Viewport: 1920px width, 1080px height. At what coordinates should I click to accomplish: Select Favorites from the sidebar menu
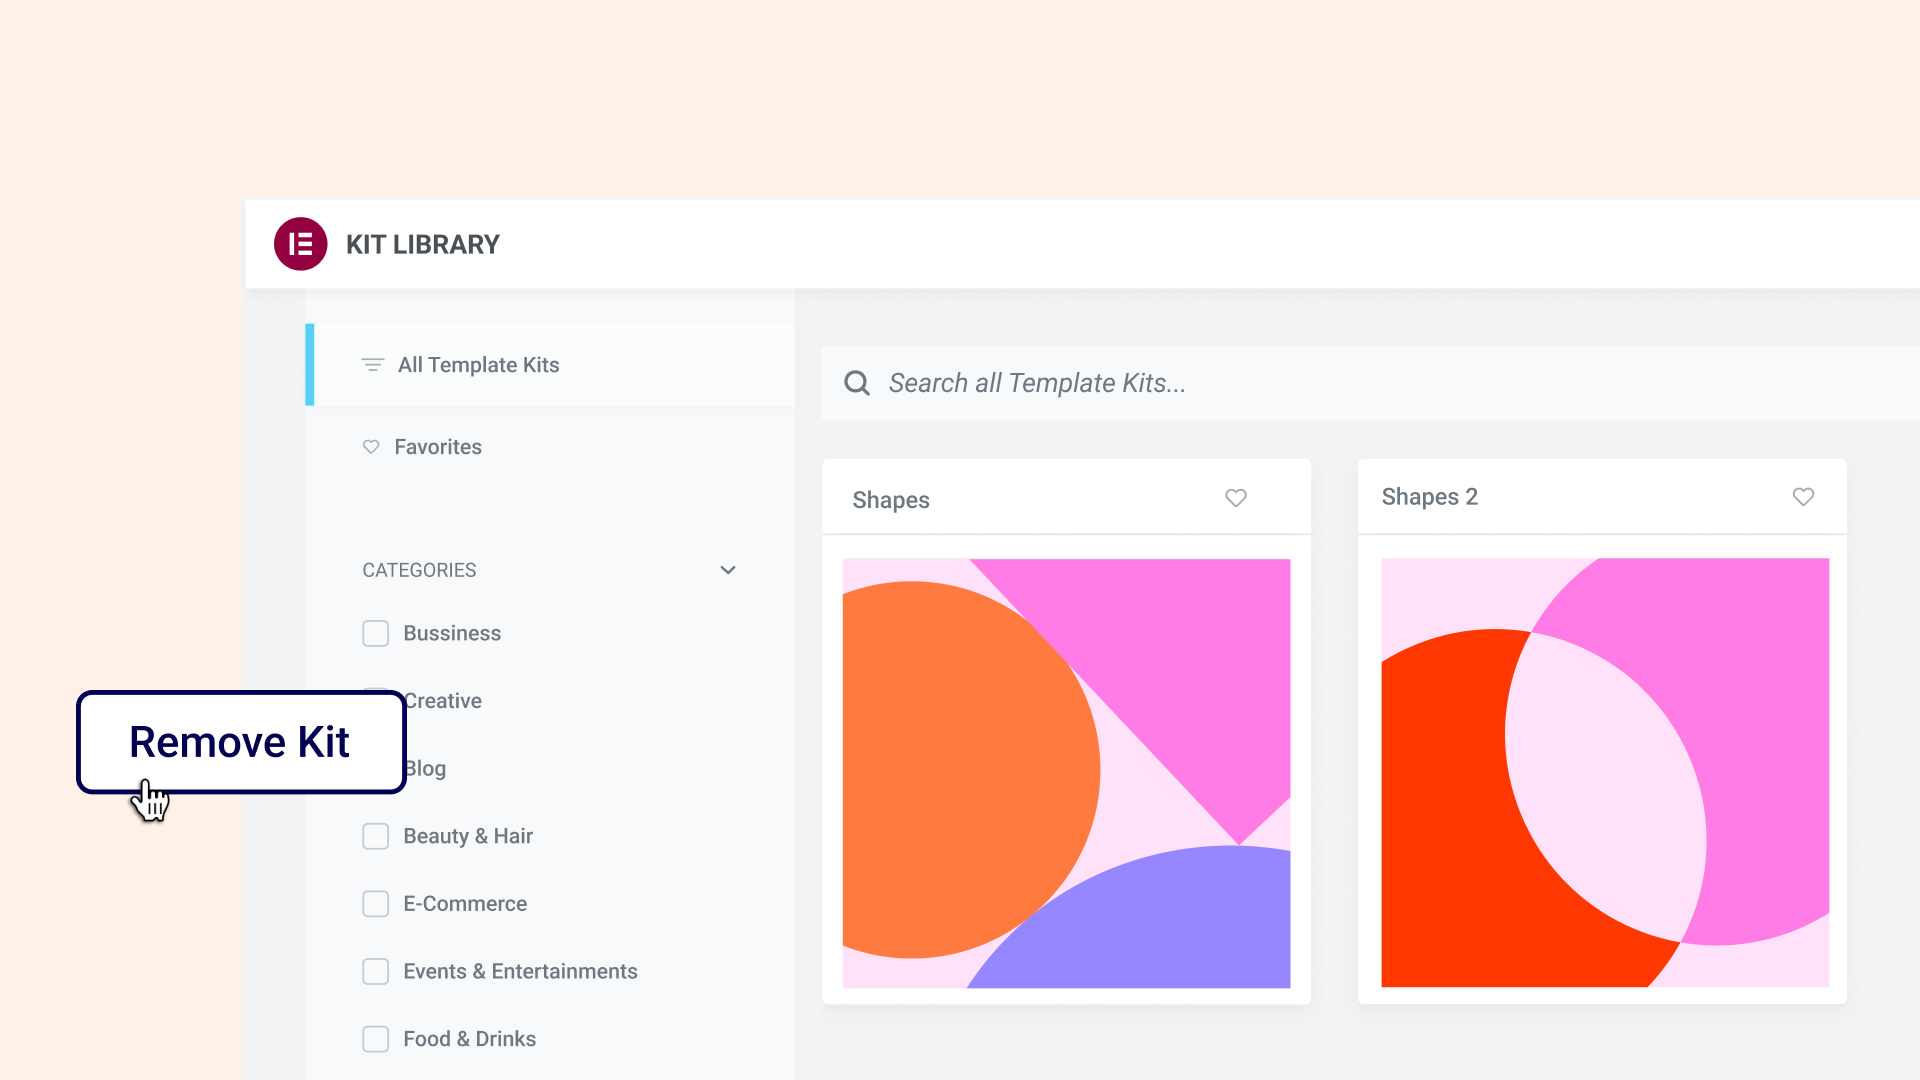[x=438, y=447]
